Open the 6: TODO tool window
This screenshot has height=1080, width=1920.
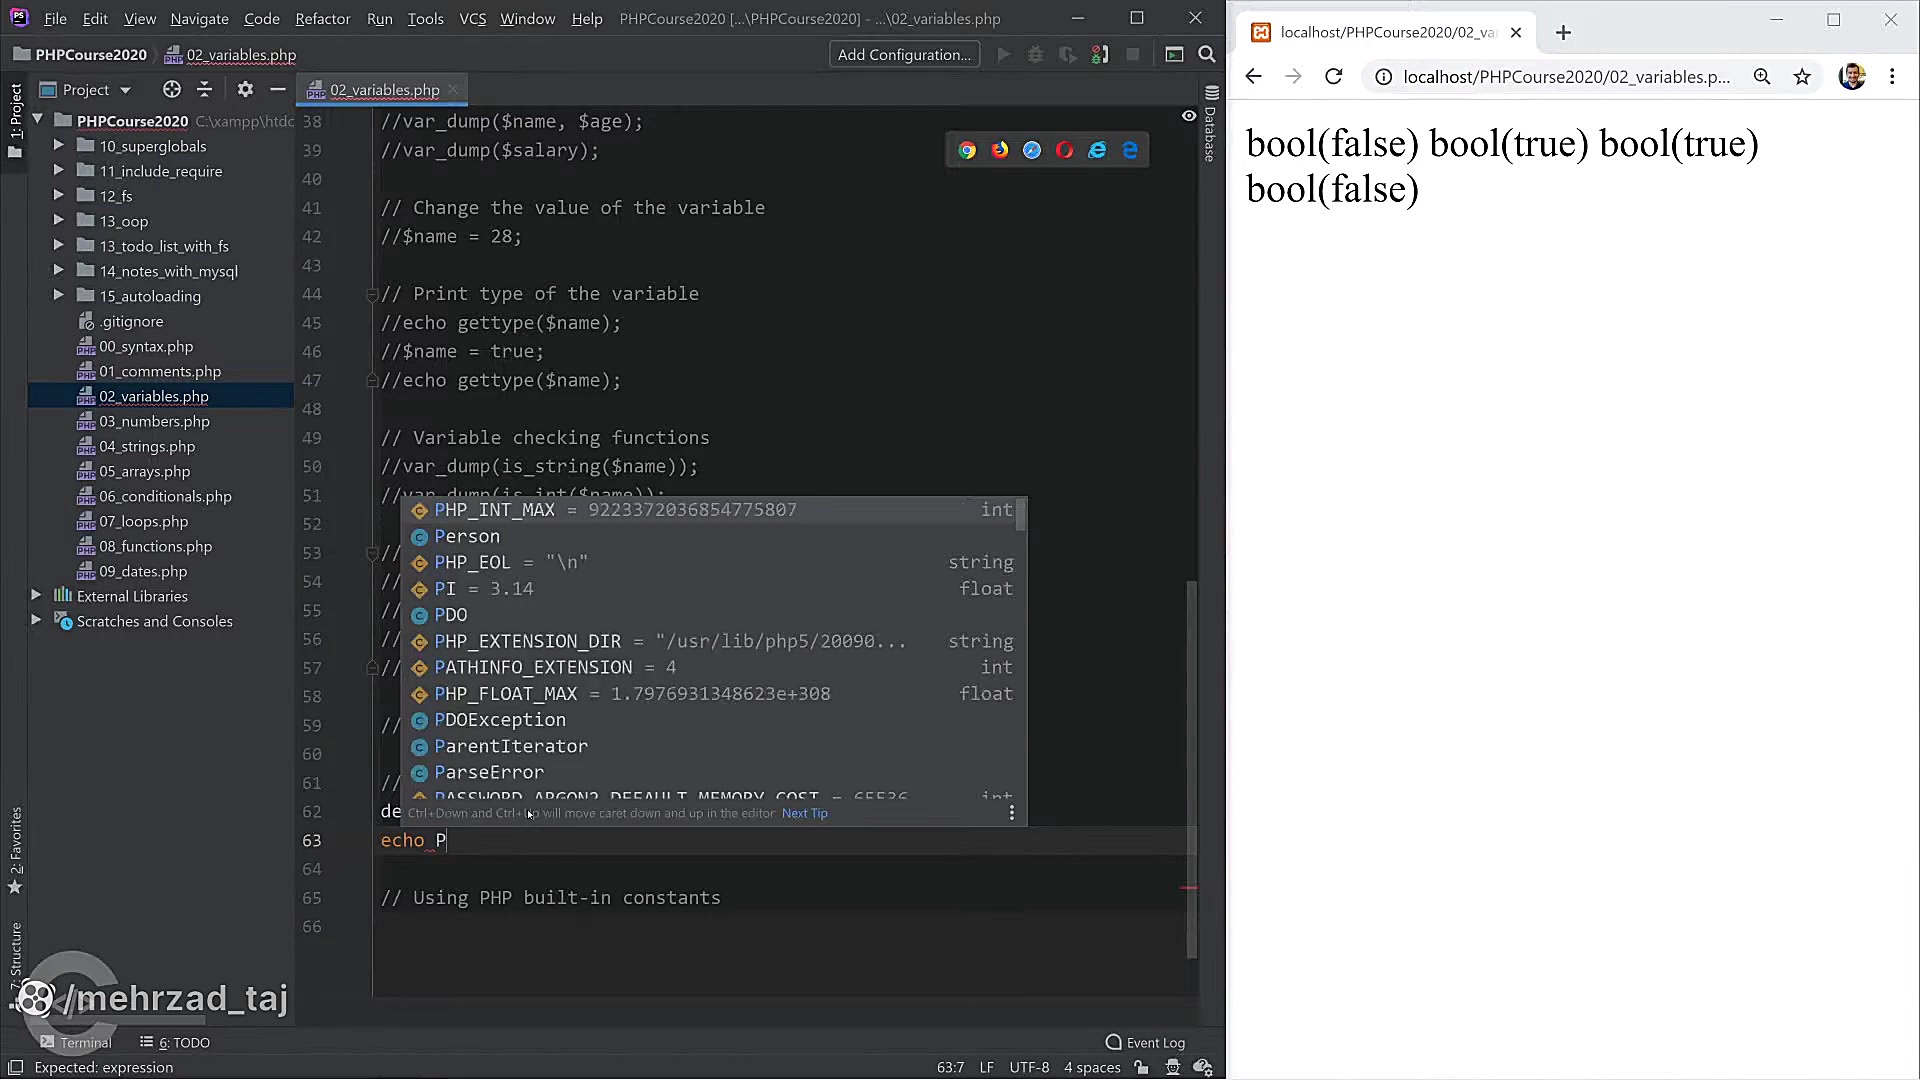(174, 1042)
